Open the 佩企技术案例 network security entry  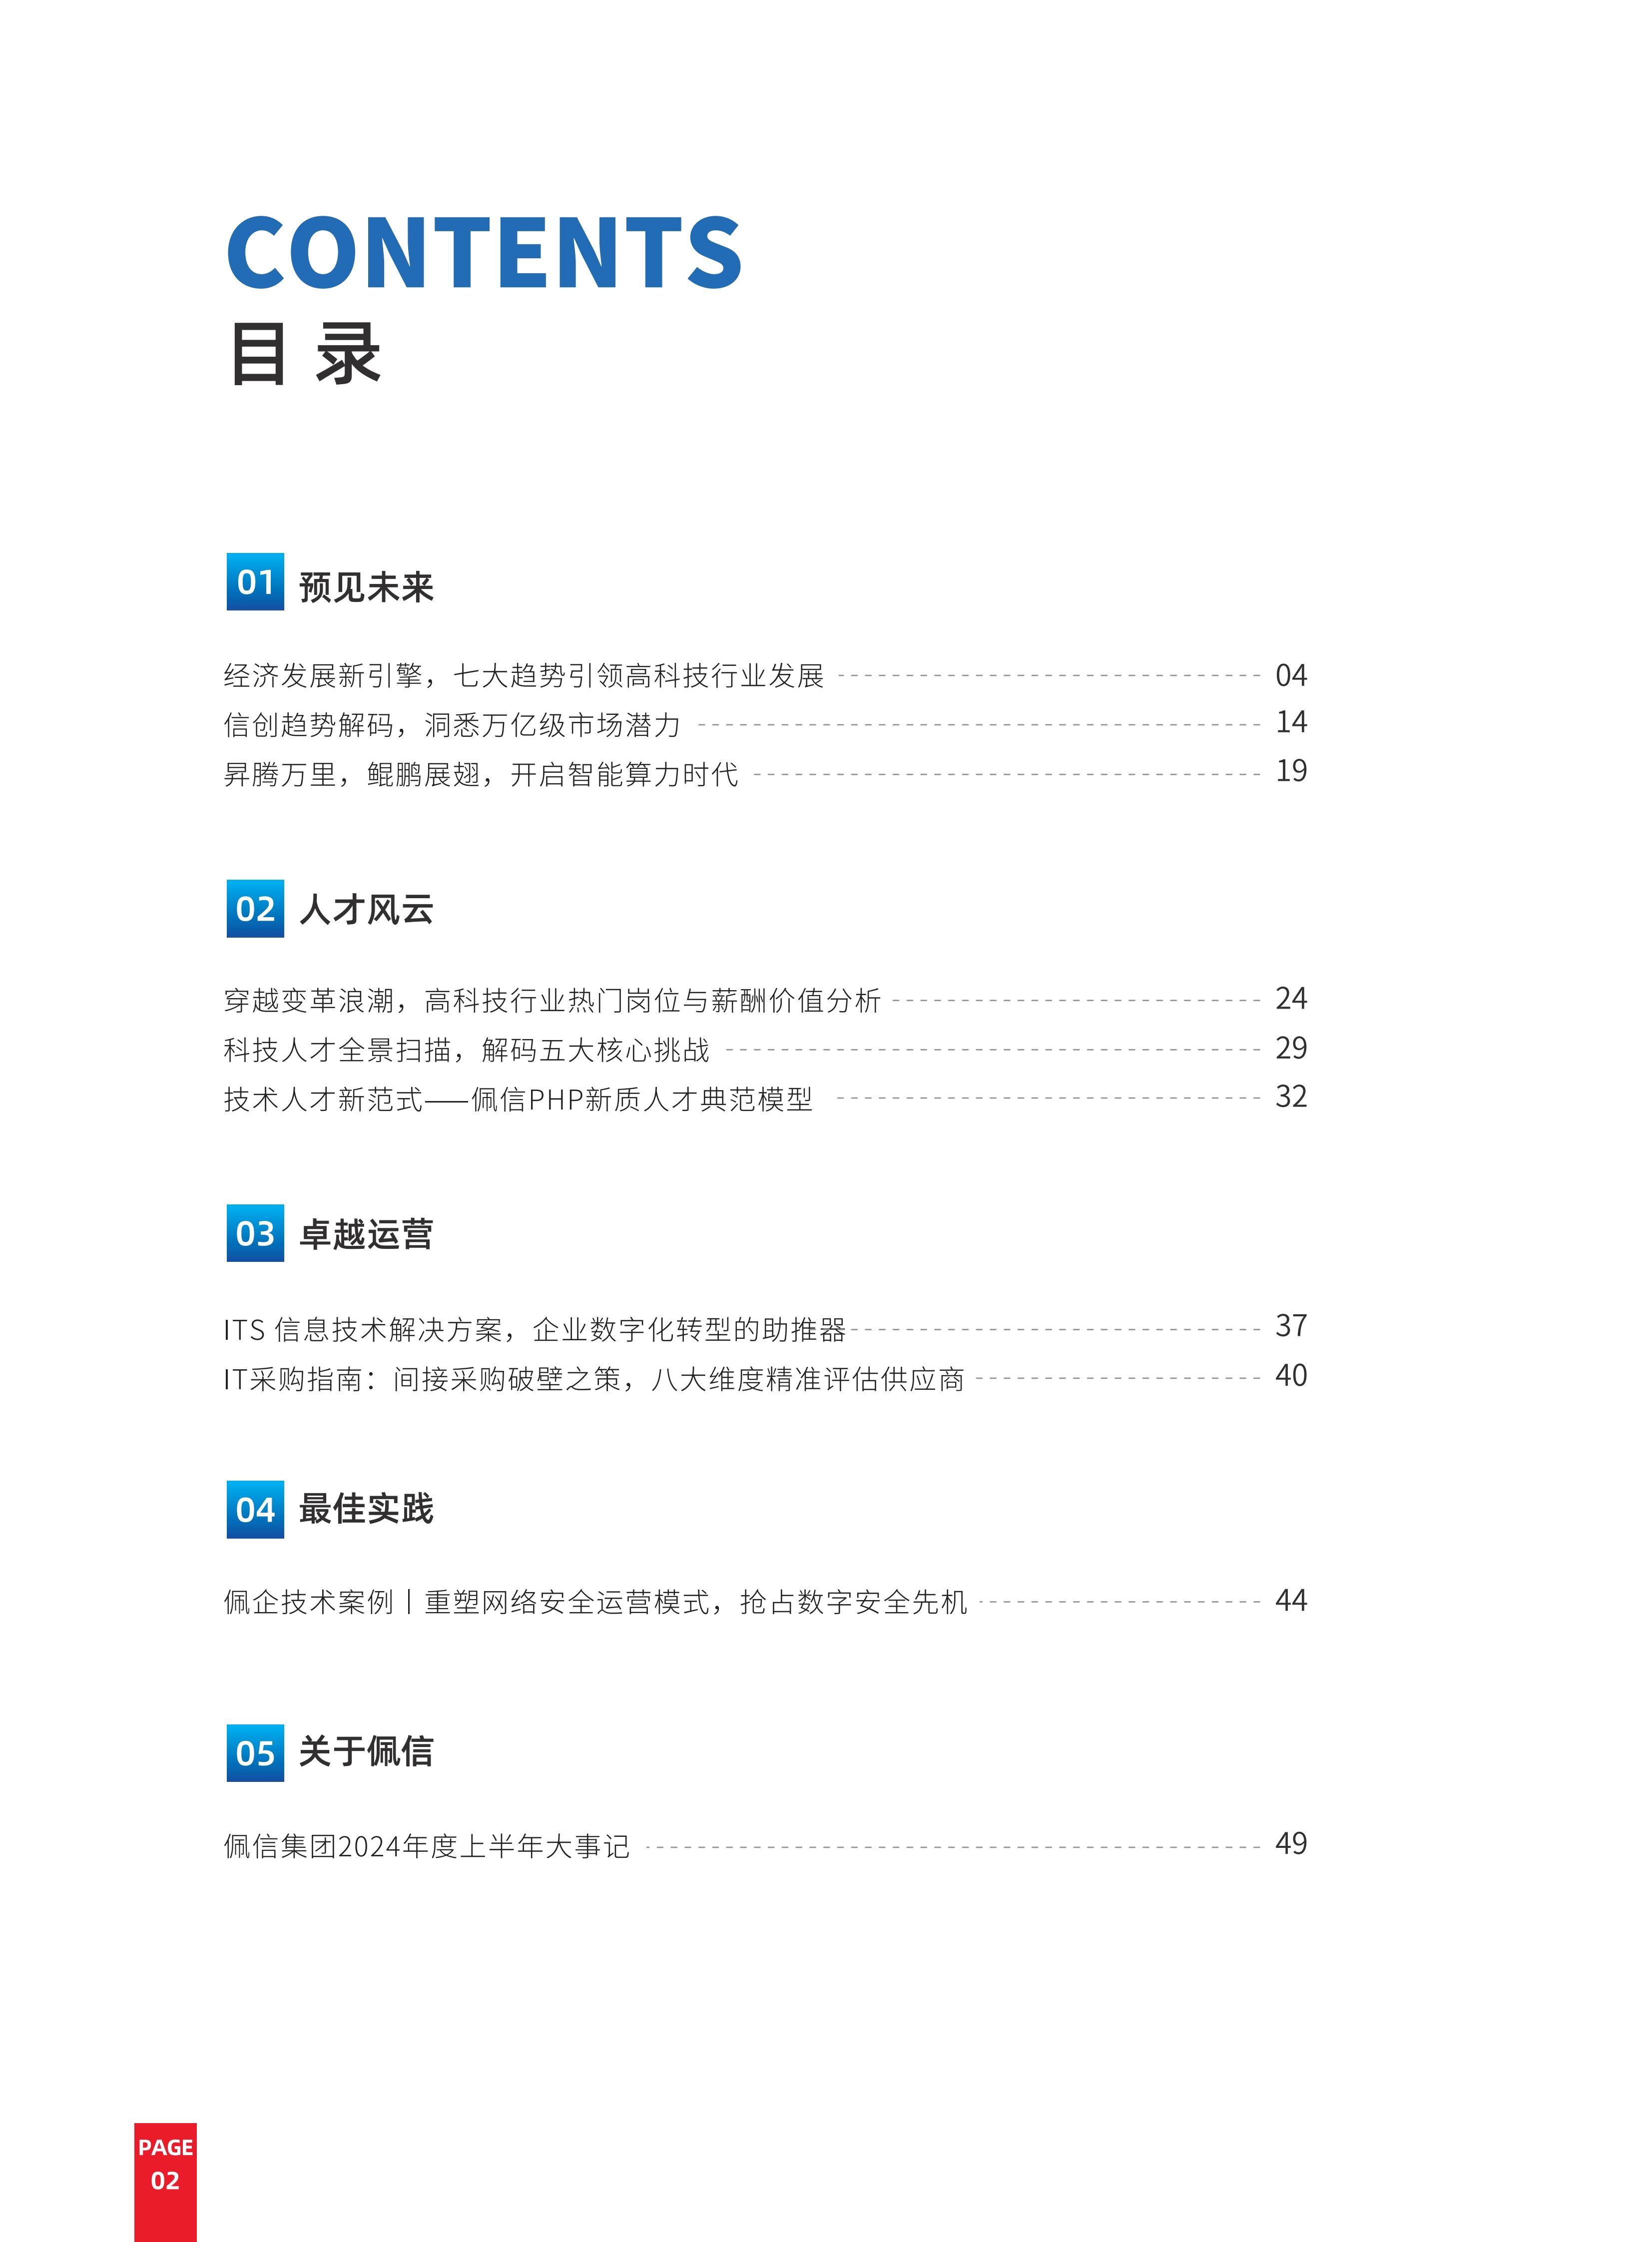click(765, 1602)
